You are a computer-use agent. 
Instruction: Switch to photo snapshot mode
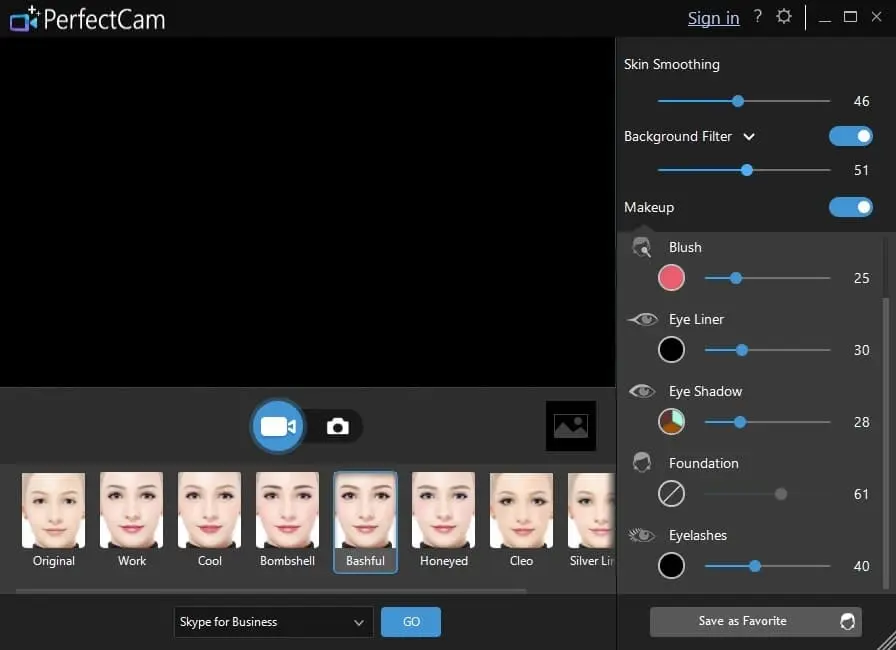coord(338,427)
